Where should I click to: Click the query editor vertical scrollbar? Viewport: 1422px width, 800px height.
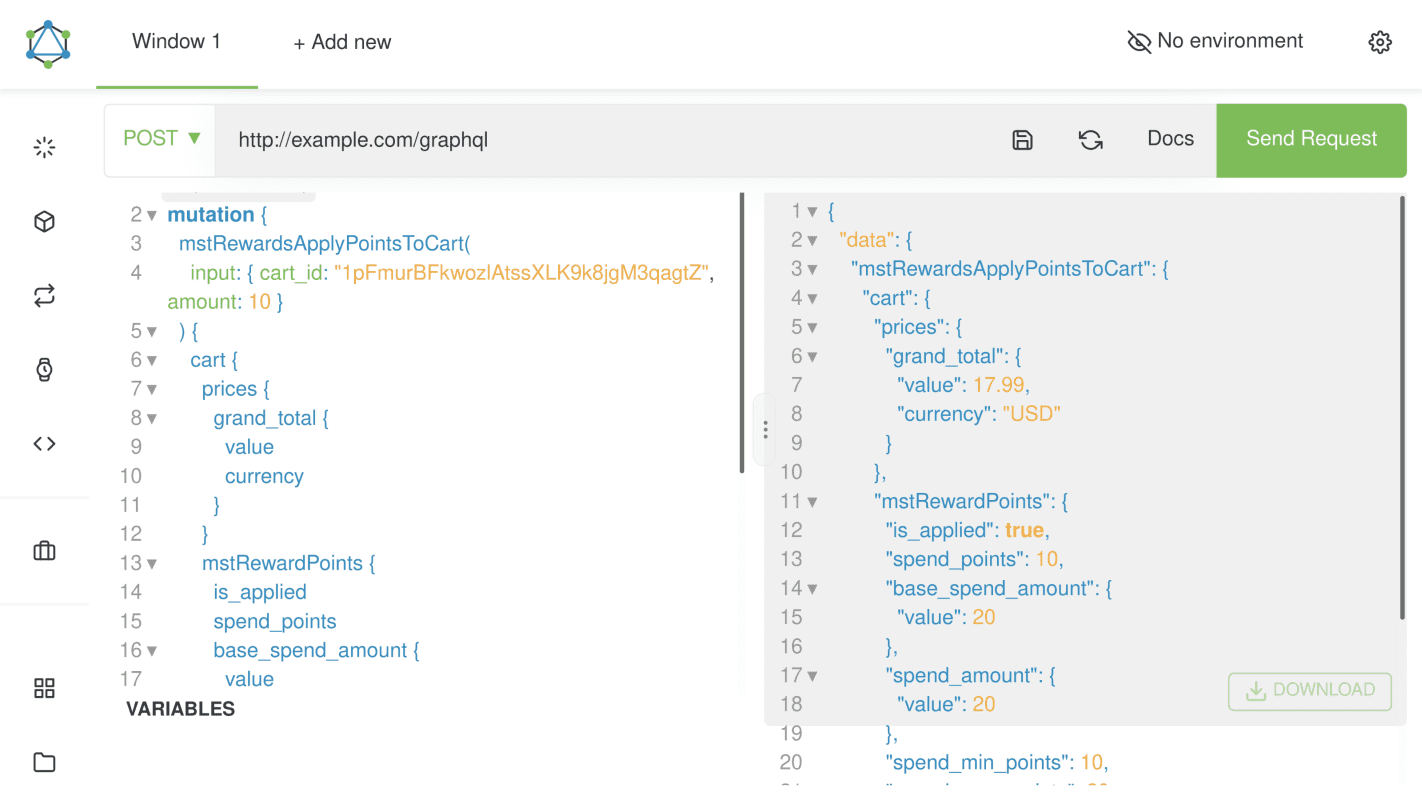(x=742, y=333)
